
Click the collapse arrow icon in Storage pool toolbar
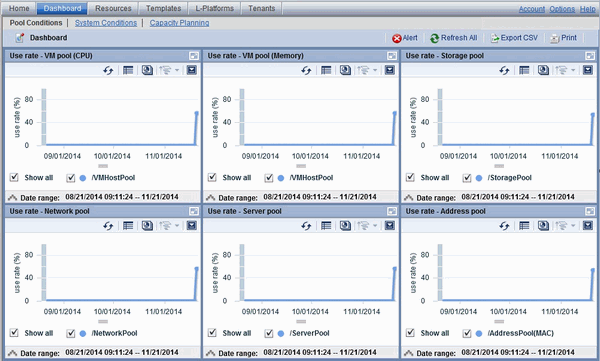[x=588, y=70]
